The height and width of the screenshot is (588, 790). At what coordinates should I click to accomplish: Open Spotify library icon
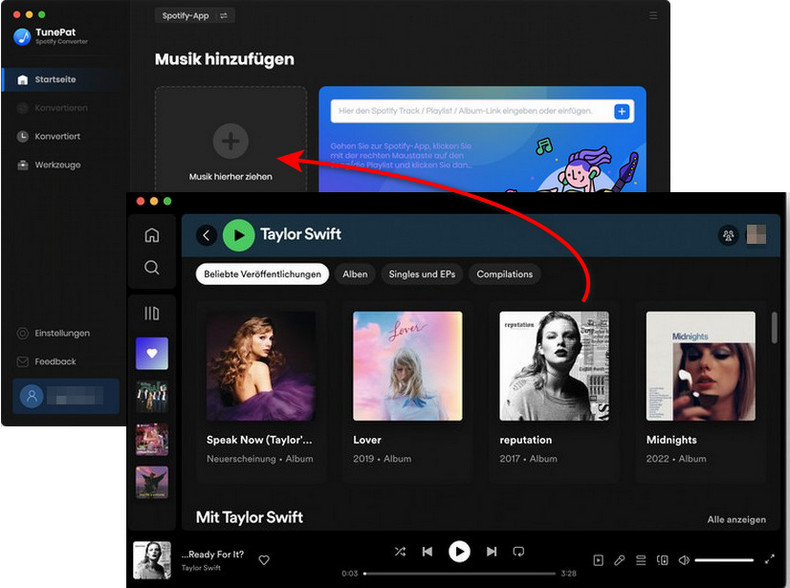click(x=152, y=313)
